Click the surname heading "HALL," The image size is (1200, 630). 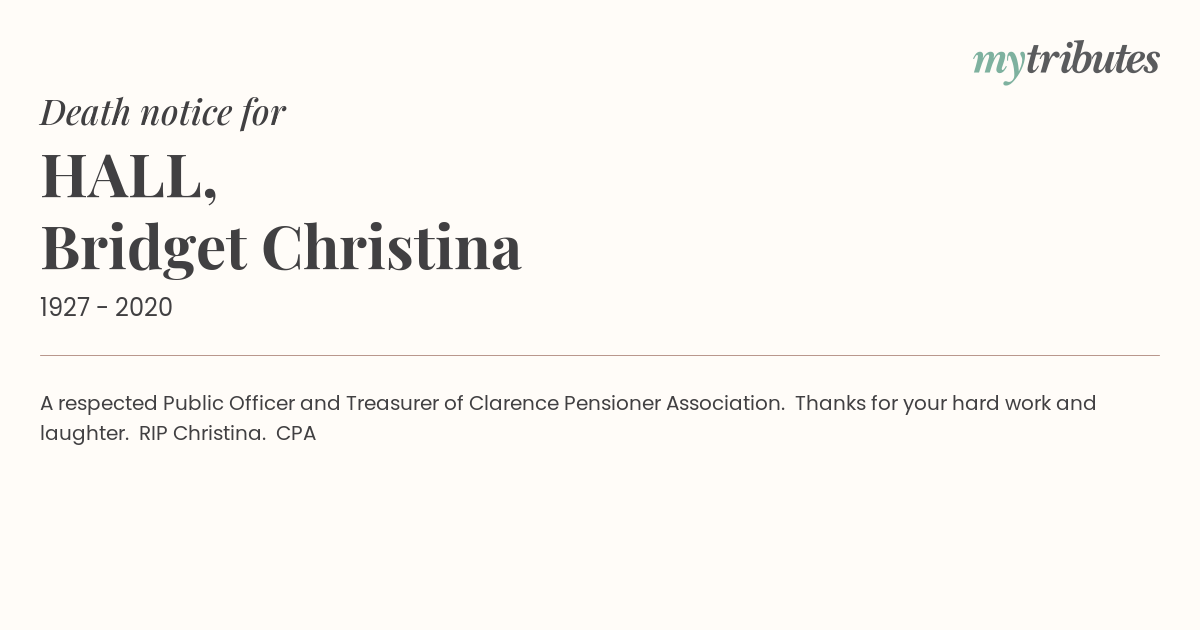click(129, 176)
